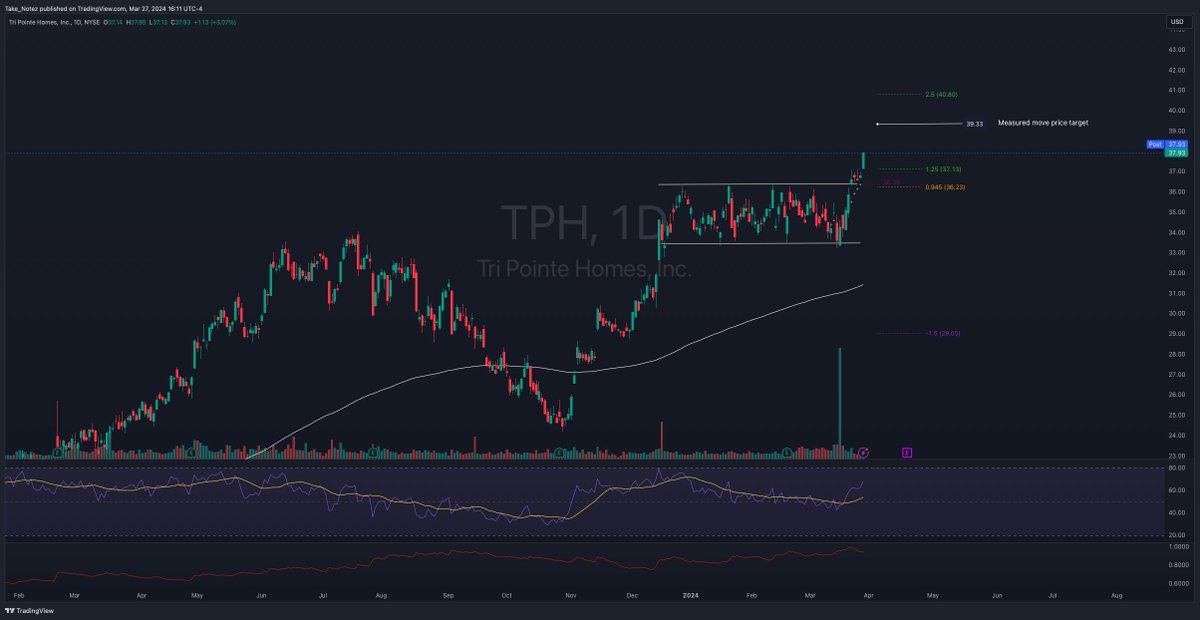Click the lightning bolt event marker
This screenshot has width=1200, height=620.
[863, 453]
